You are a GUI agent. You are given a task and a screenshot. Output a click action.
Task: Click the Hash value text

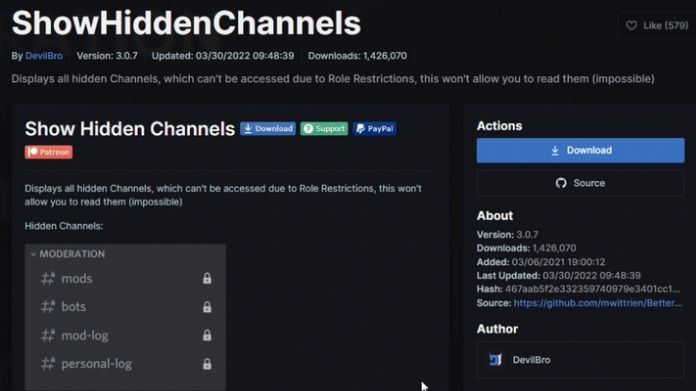(x=592, y=289)
